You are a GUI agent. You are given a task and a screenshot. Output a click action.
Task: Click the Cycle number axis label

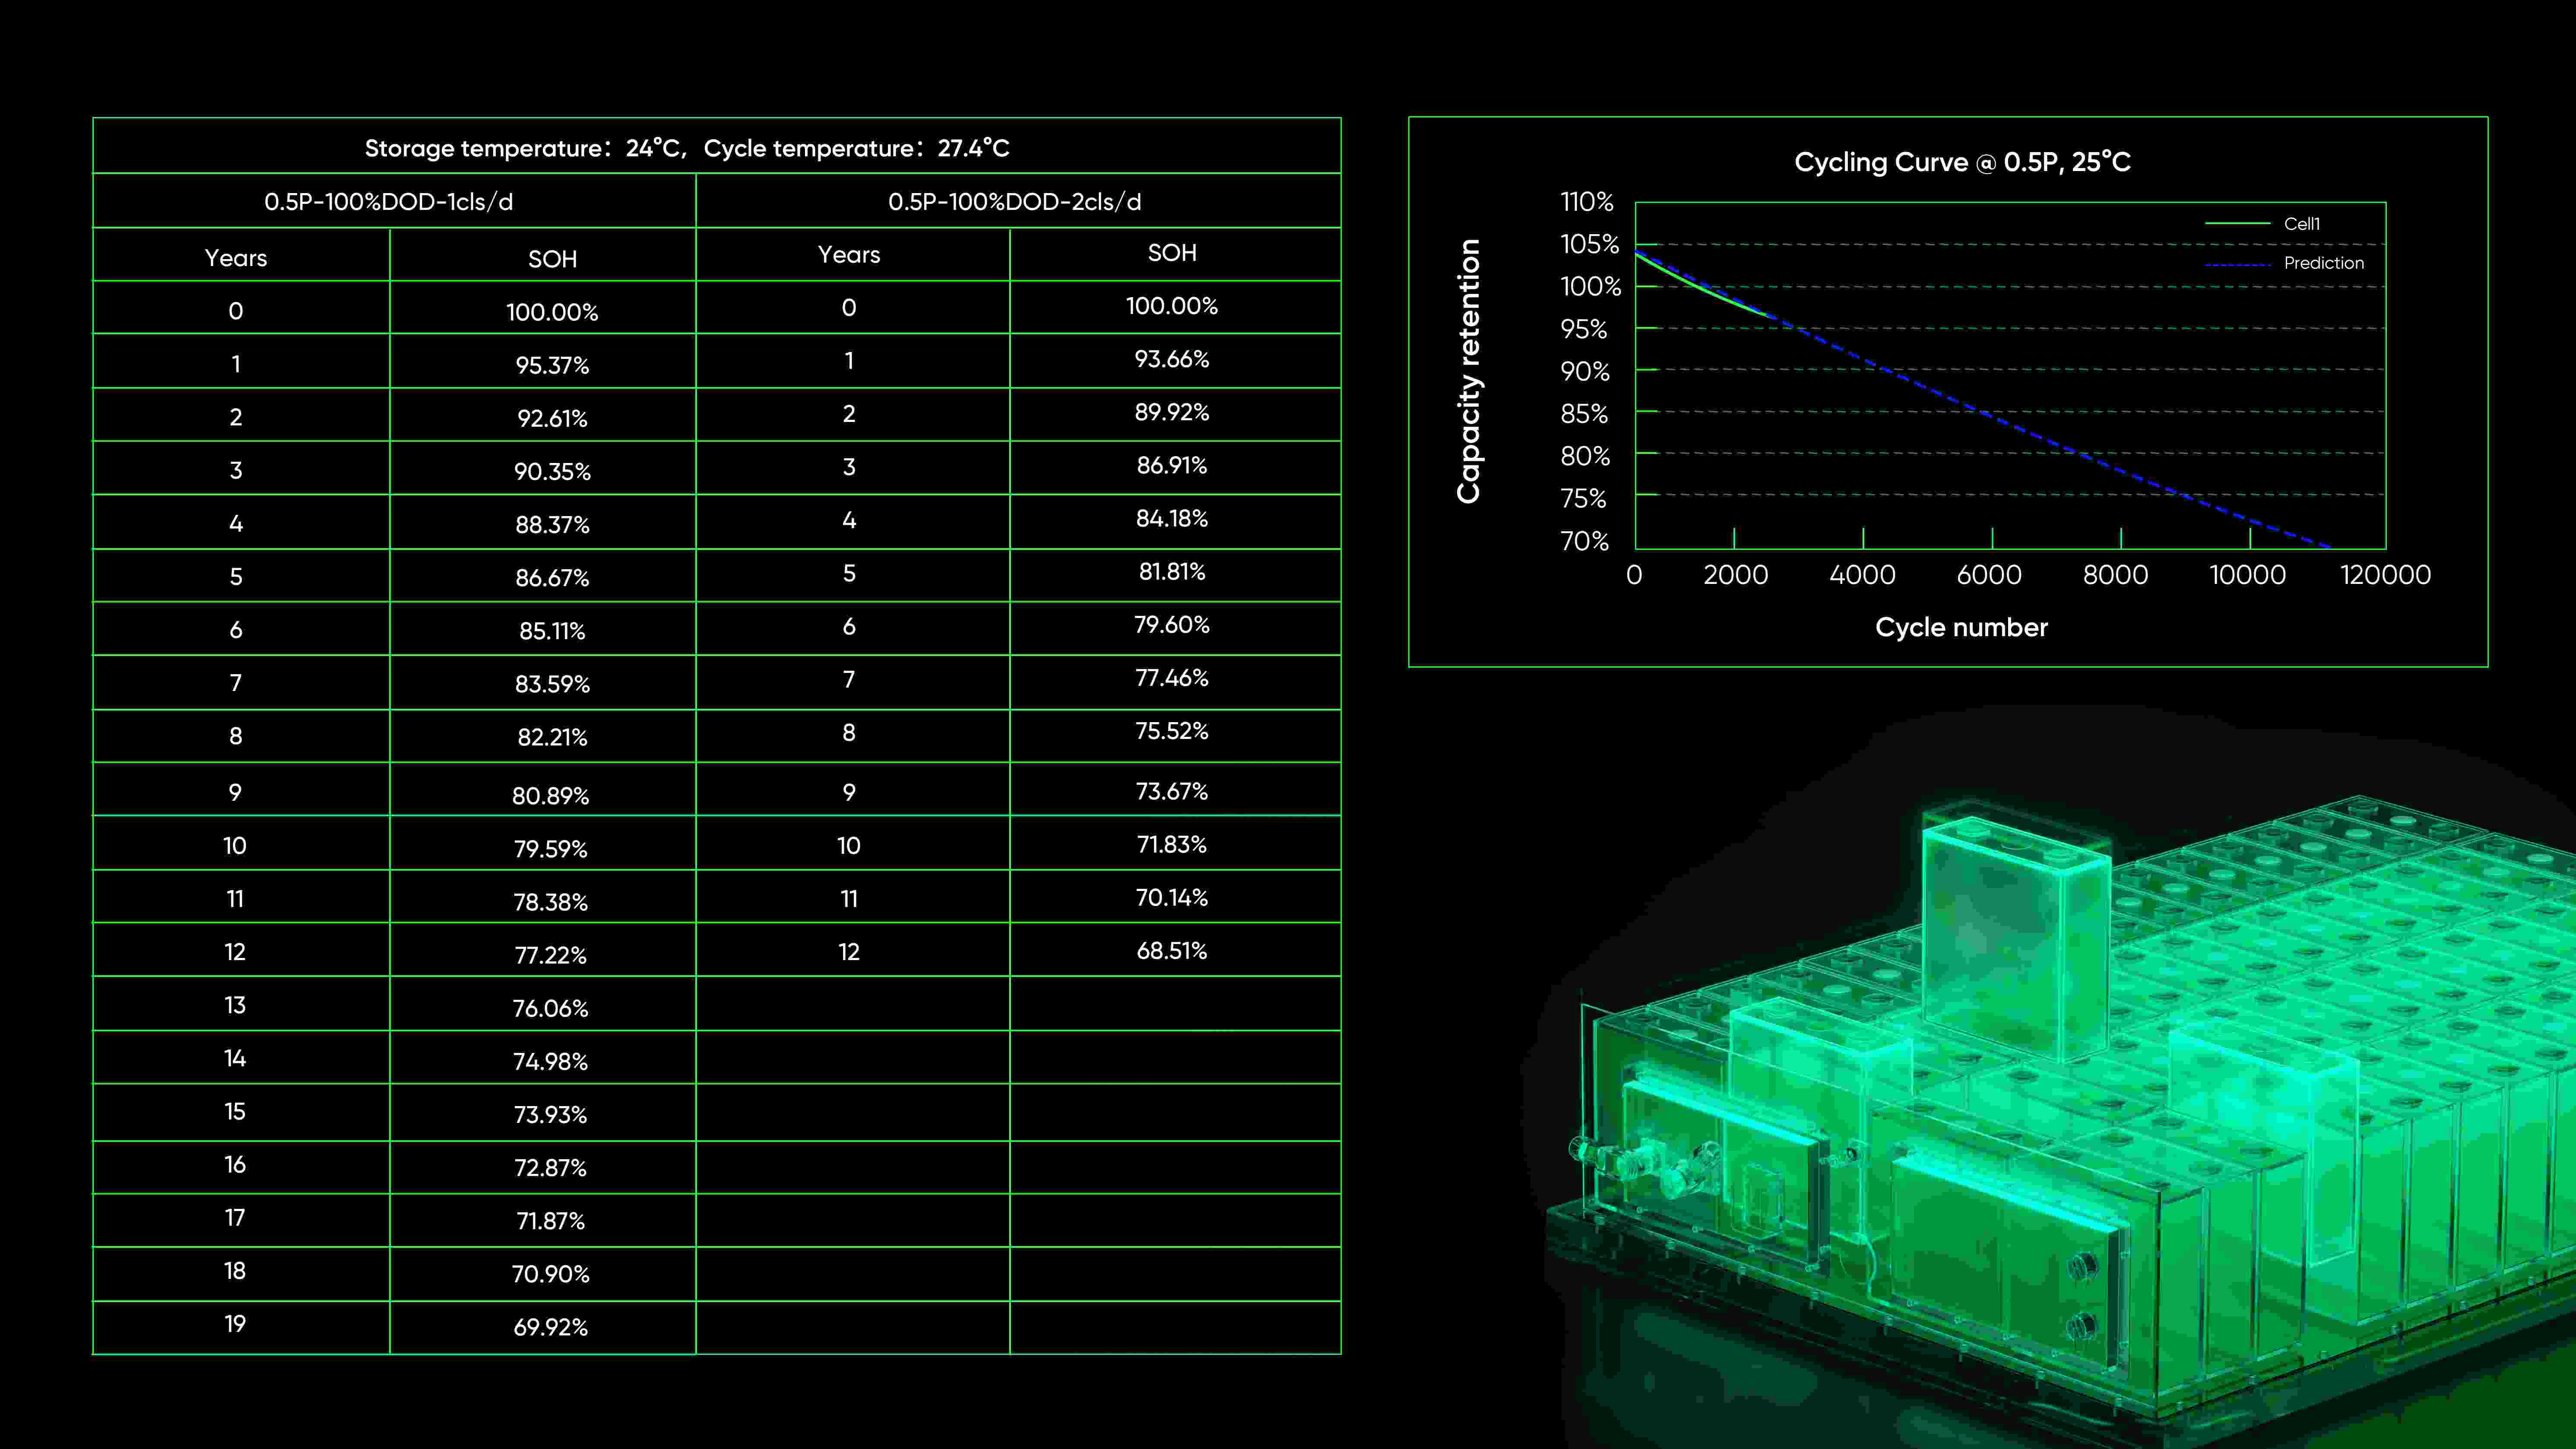[x=1961, y=628]
